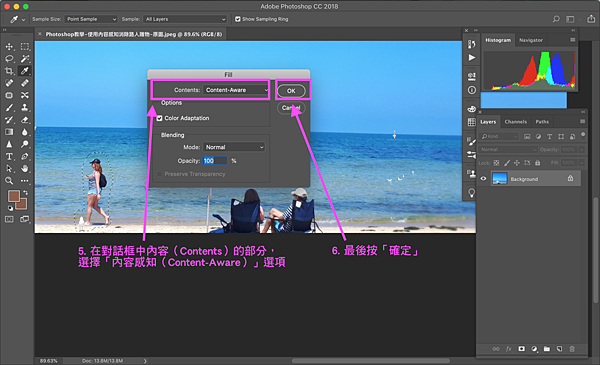
Task: Toggle pixel layer filter
Action: point(527,137)
